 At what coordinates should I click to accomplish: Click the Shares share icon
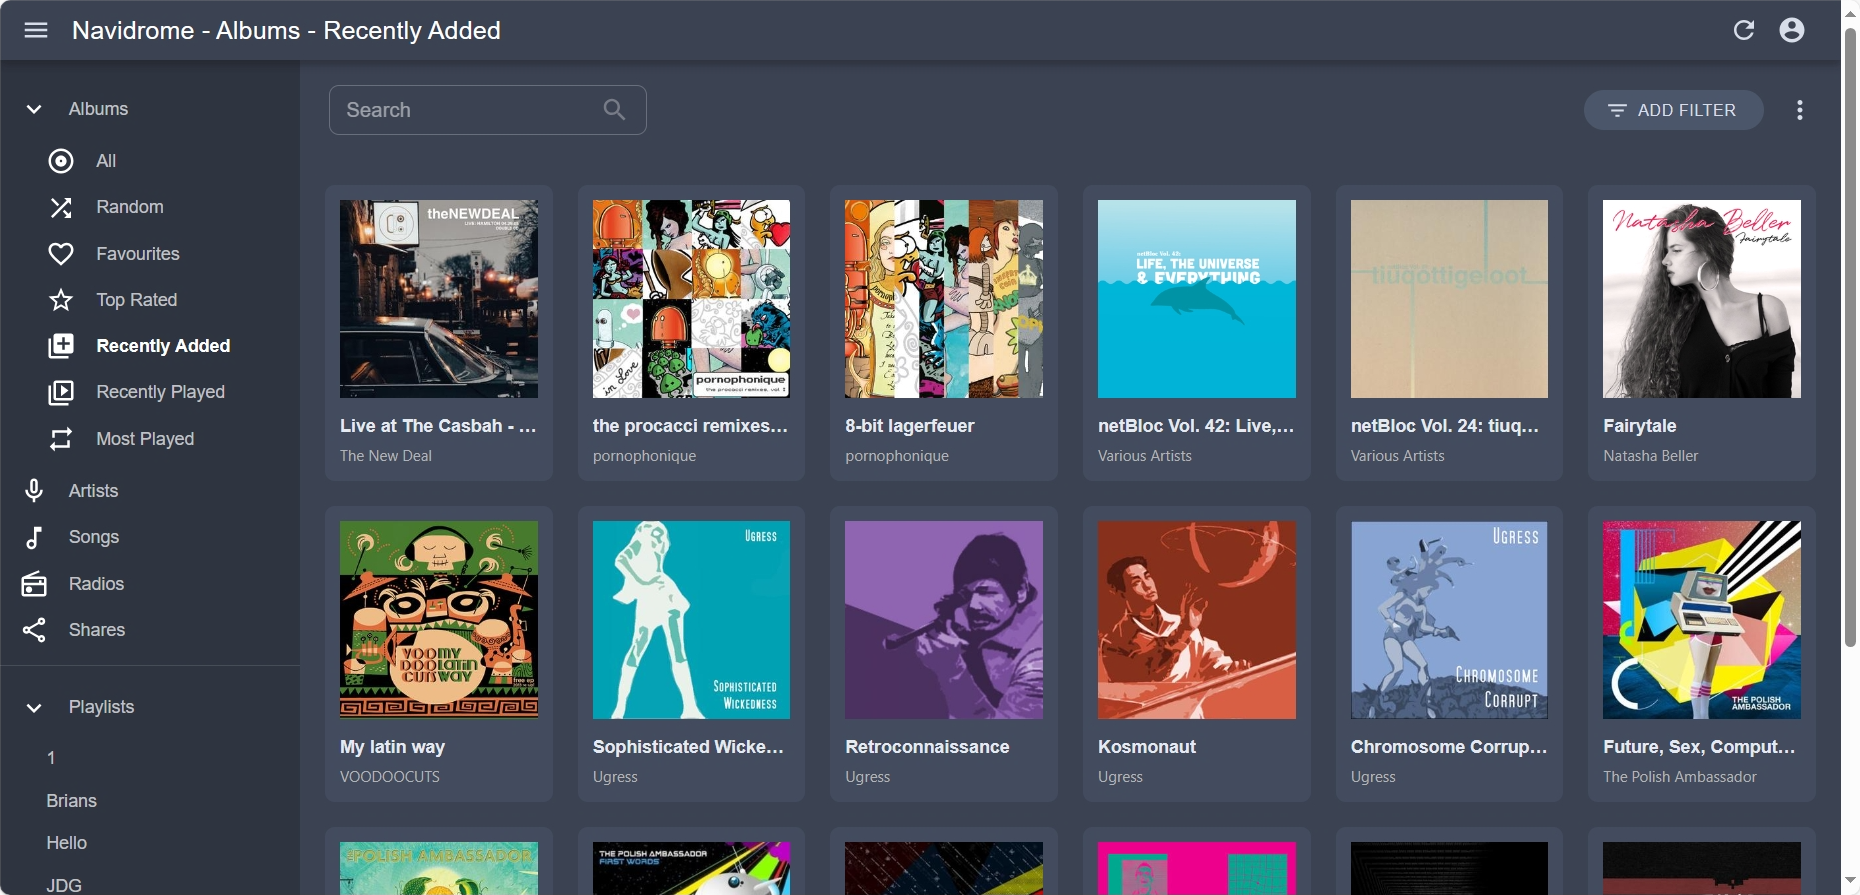click(34, 630)
